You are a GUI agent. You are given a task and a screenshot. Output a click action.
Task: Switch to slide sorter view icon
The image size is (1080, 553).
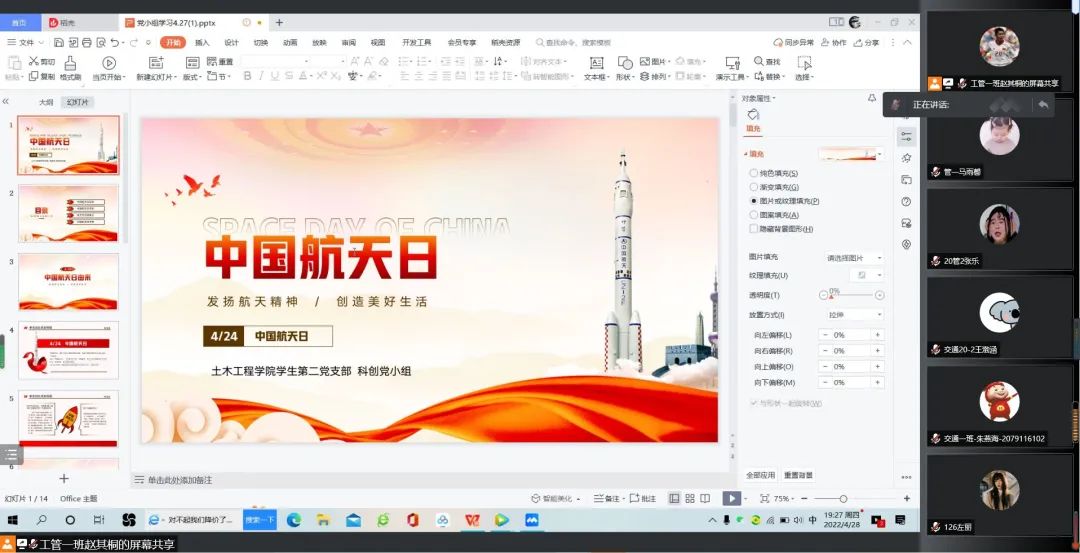point(690,498)
